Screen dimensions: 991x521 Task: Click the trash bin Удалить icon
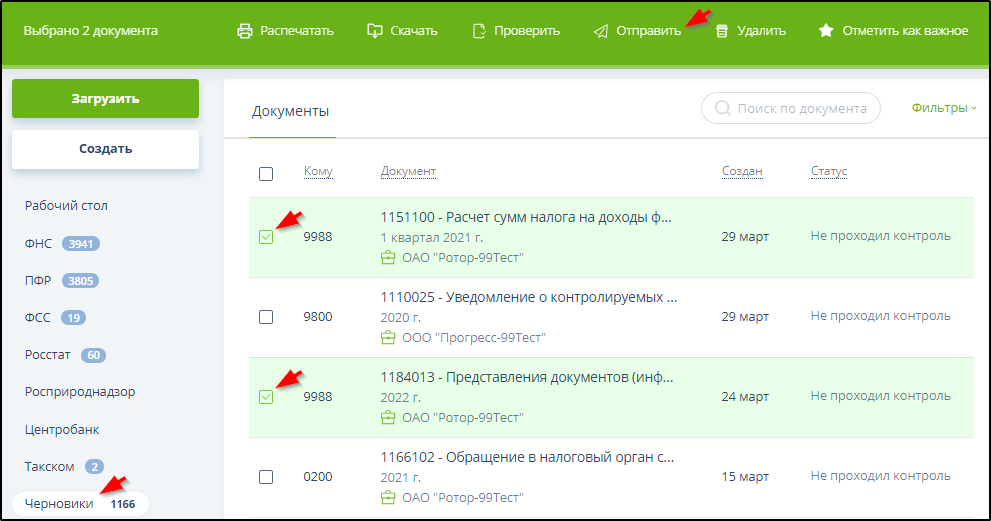721,31
